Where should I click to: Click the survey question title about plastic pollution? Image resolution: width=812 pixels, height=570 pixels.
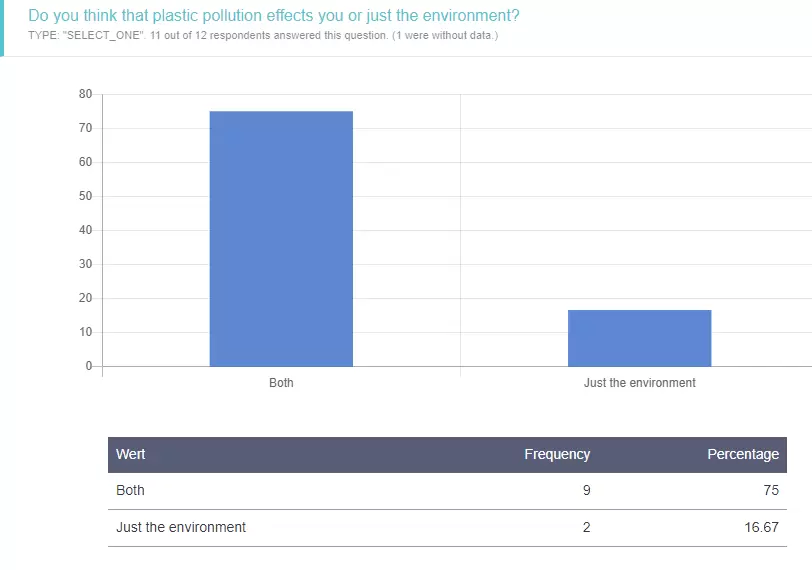point(273,16)
